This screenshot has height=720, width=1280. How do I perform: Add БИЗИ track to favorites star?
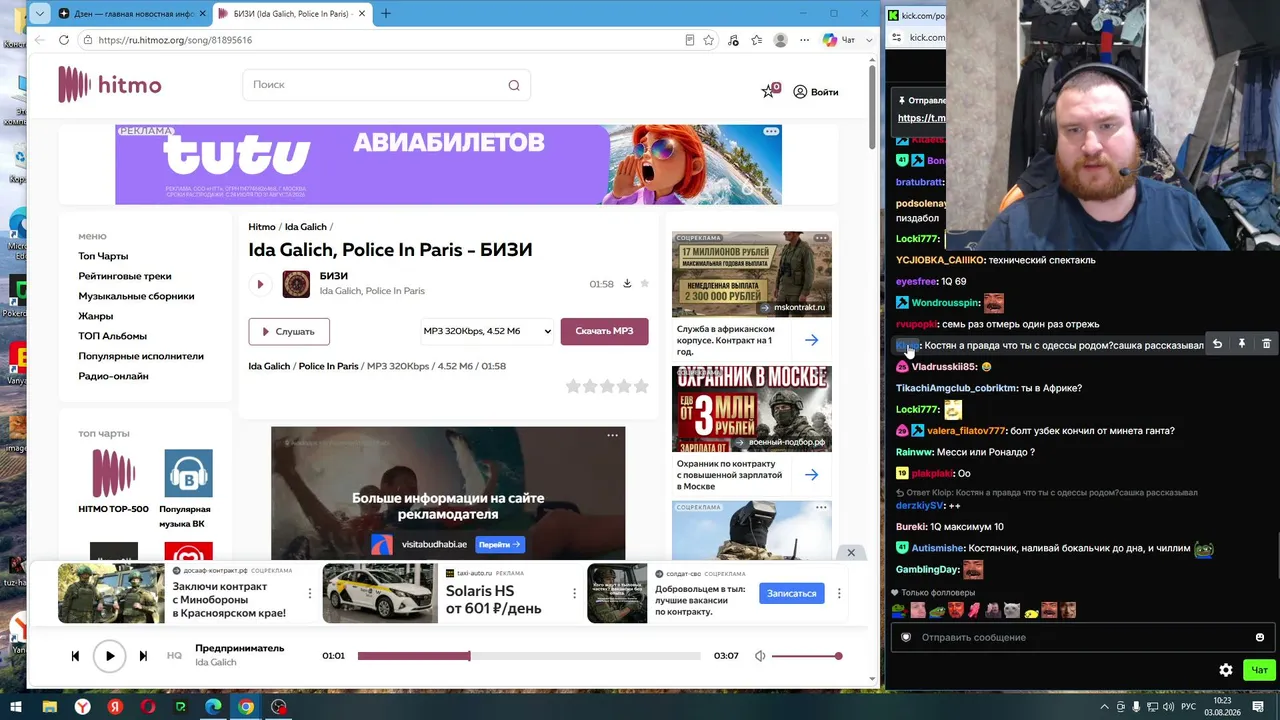pyautogui.click(x=645, y=283)
